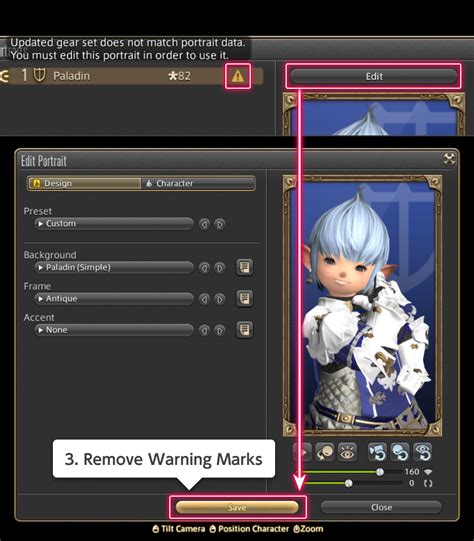The image size is (474, 541).
Task: Open the Background list icon
Action: (245, 267)
